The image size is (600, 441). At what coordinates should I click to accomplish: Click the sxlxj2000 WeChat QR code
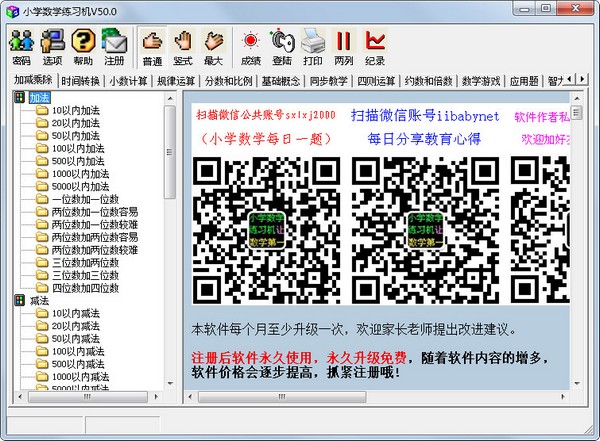coord(266,230)
